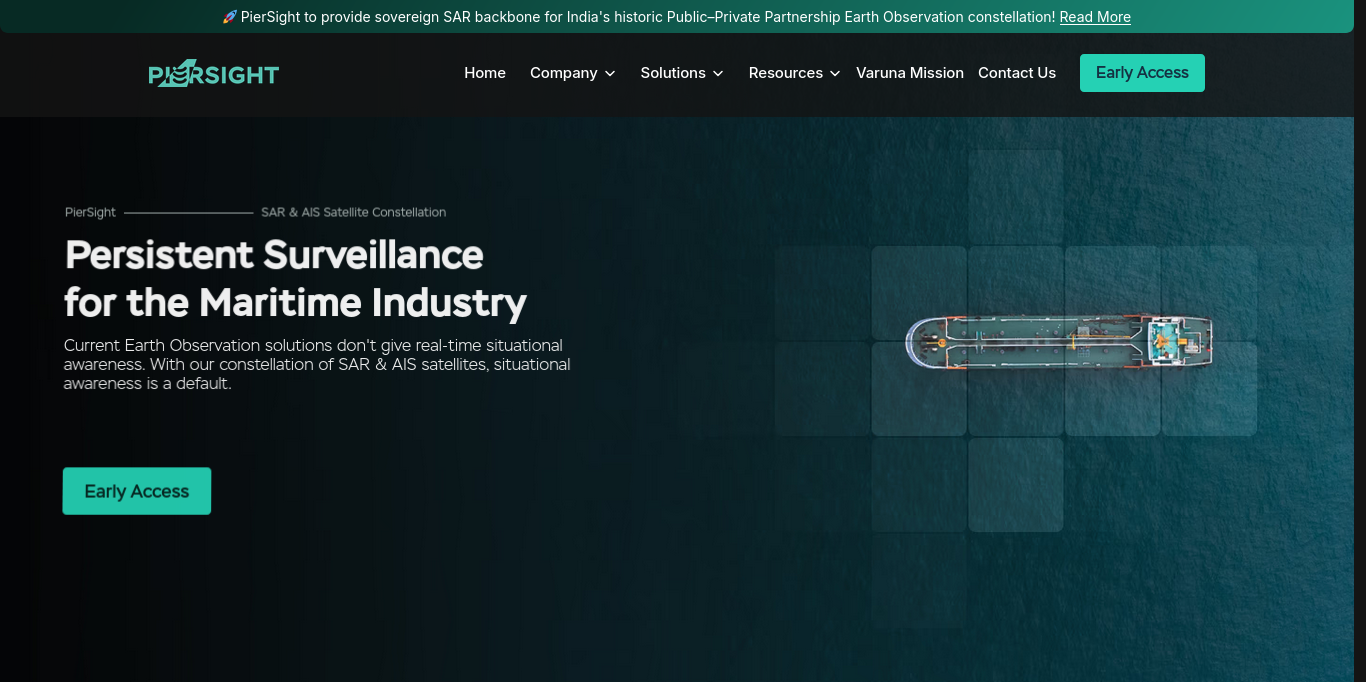This screenshot has width=1366, height=682.
Task: Click the PierSight text above headline
Action: 90,212
